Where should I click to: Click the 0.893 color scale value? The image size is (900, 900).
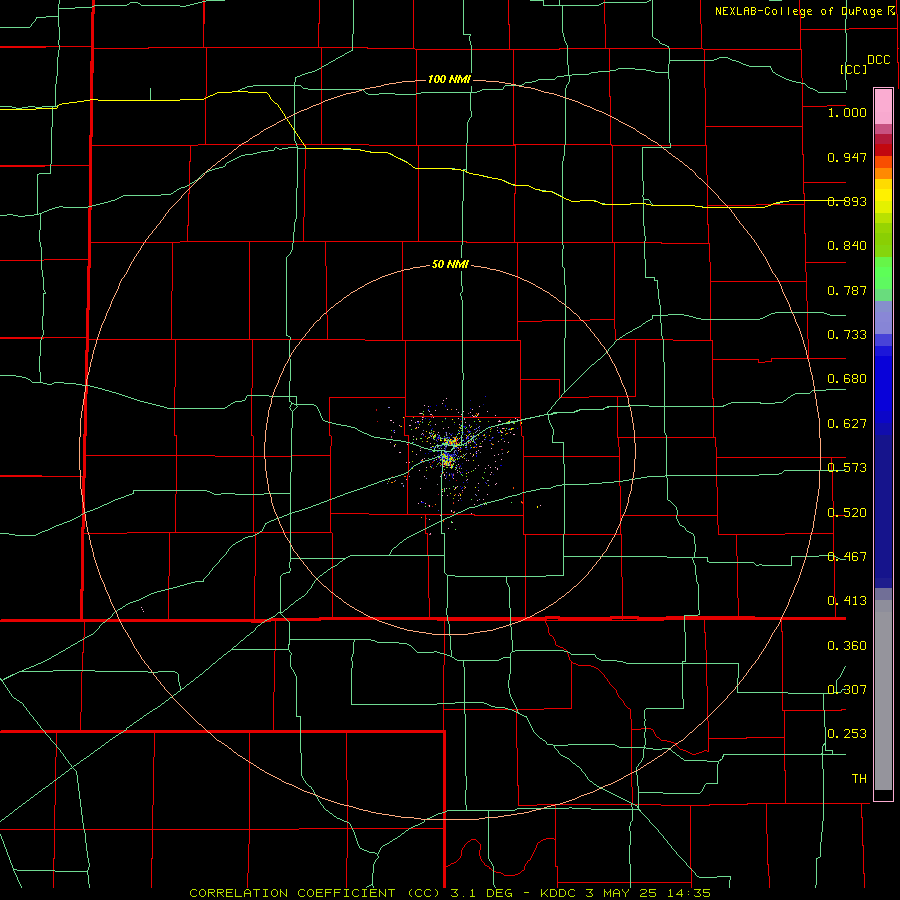[847, 201]
